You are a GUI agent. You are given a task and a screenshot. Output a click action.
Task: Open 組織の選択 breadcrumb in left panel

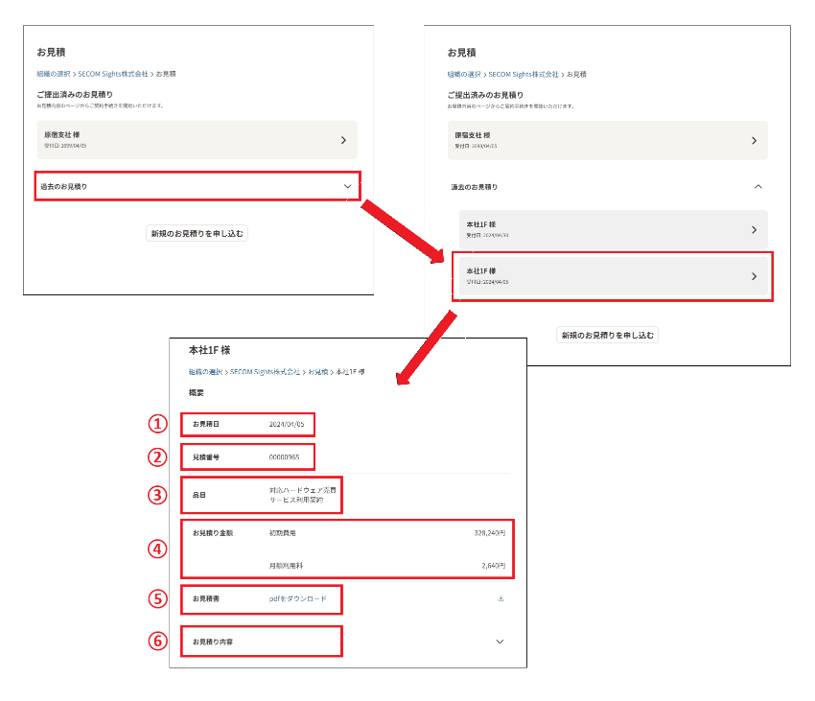pyautogui.click(x=53, y=74)
